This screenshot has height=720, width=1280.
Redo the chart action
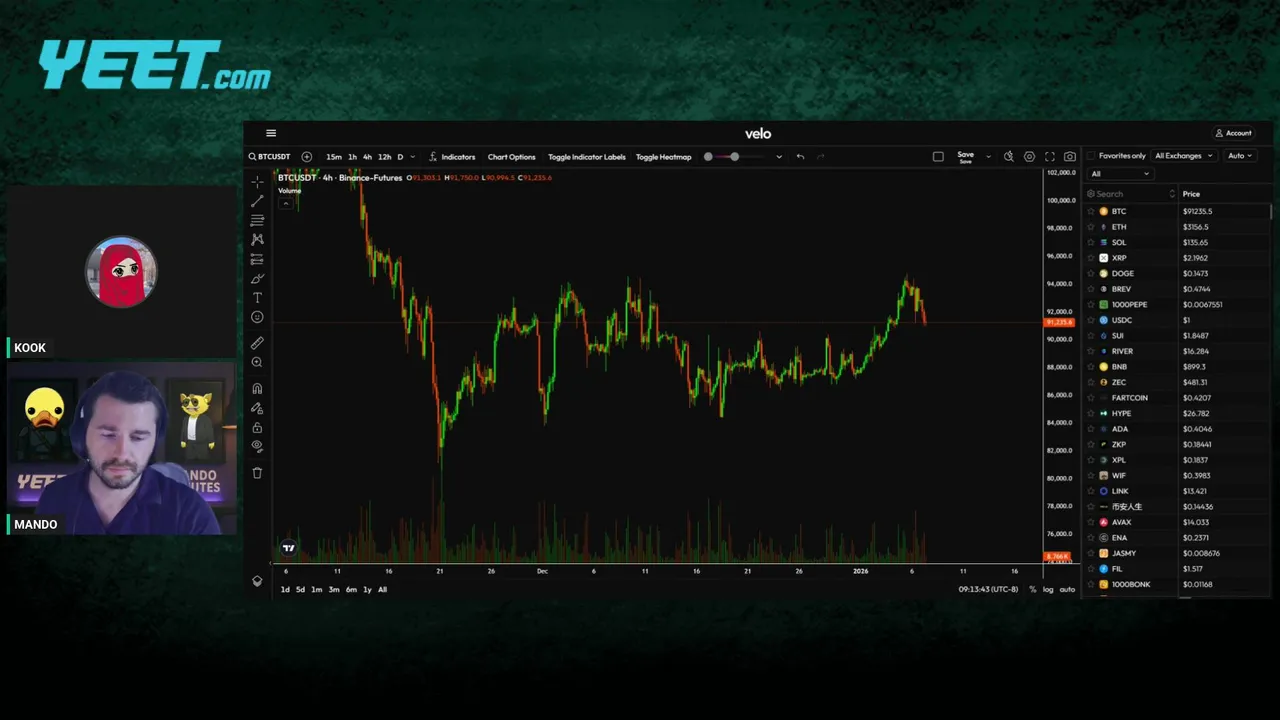821,157
